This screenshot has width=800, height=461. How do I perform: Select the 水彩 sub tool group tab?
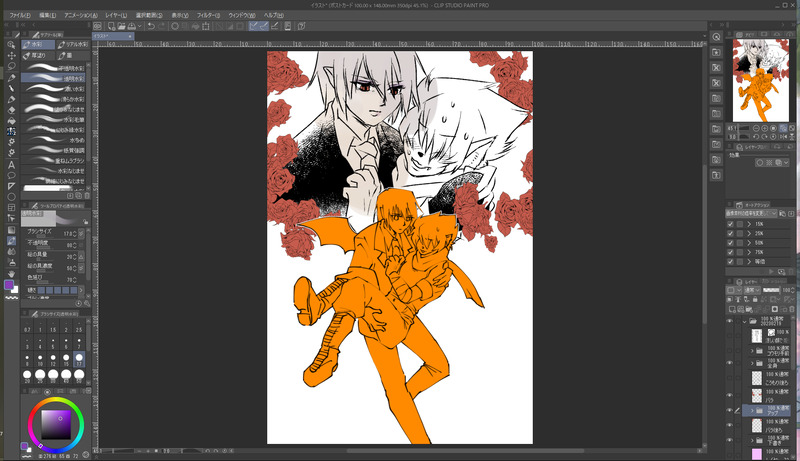[38, 44]
